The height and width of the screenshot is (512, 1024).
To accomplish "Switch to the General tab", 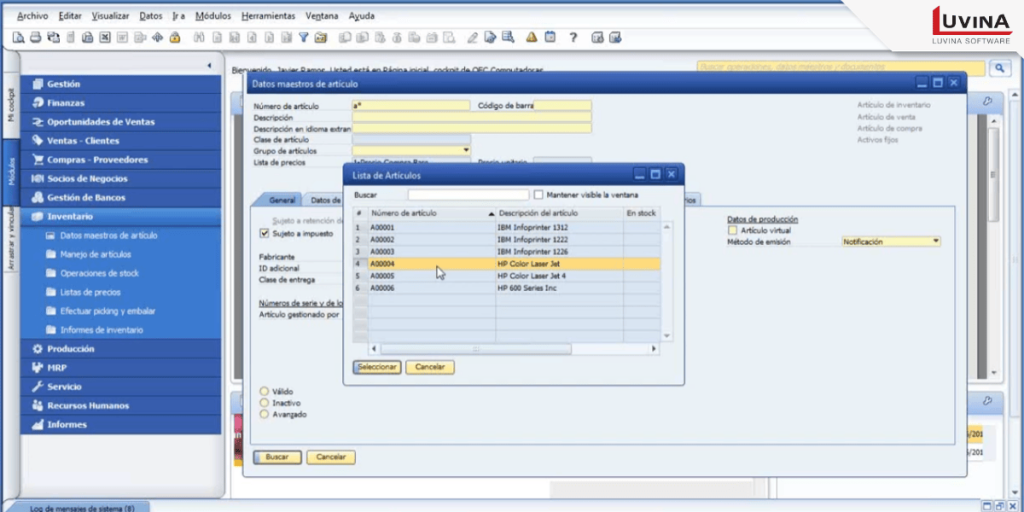I will point(281,200).
